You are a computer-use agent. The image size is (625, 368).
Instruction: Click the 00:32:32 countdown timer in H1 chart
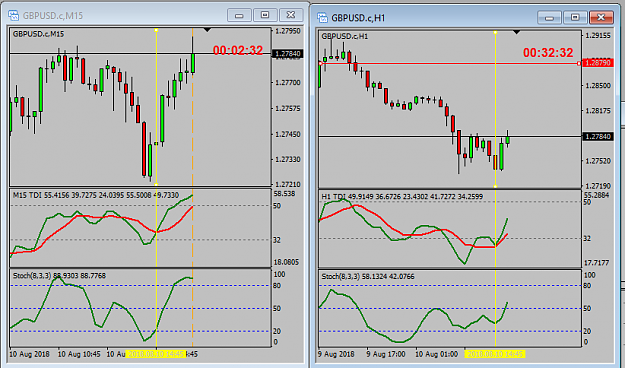tap(548, 53)
